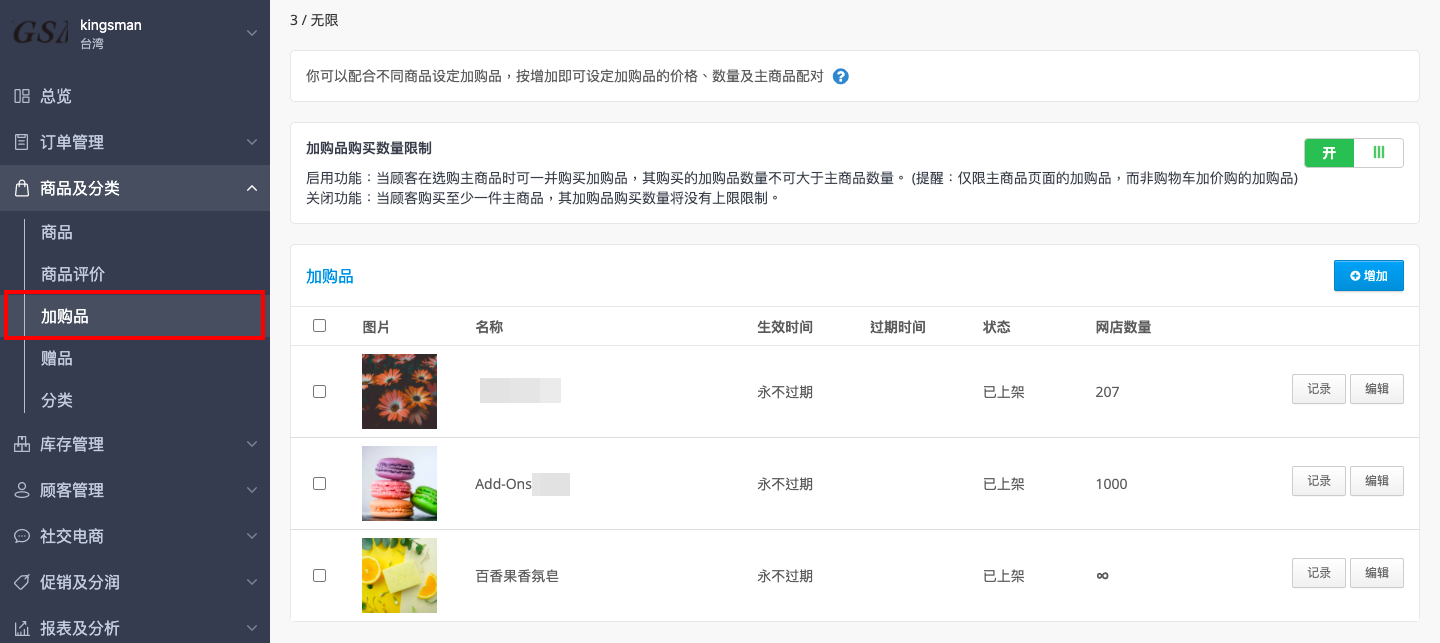The height and width of the screenshot is (643, 1440).
Task: Click the 生效时间 column header
Action: click(x=785, y=327)
